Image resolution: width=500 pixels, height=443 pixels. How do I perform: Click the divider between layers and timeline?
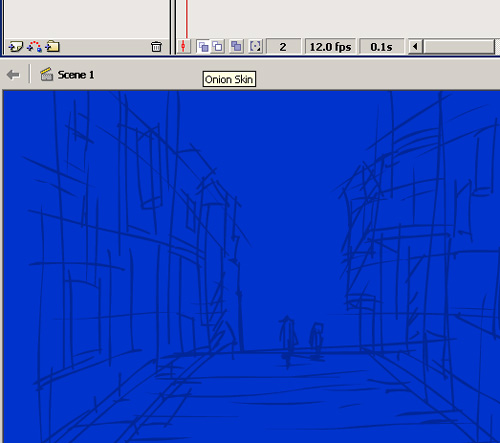click(172, 27)
